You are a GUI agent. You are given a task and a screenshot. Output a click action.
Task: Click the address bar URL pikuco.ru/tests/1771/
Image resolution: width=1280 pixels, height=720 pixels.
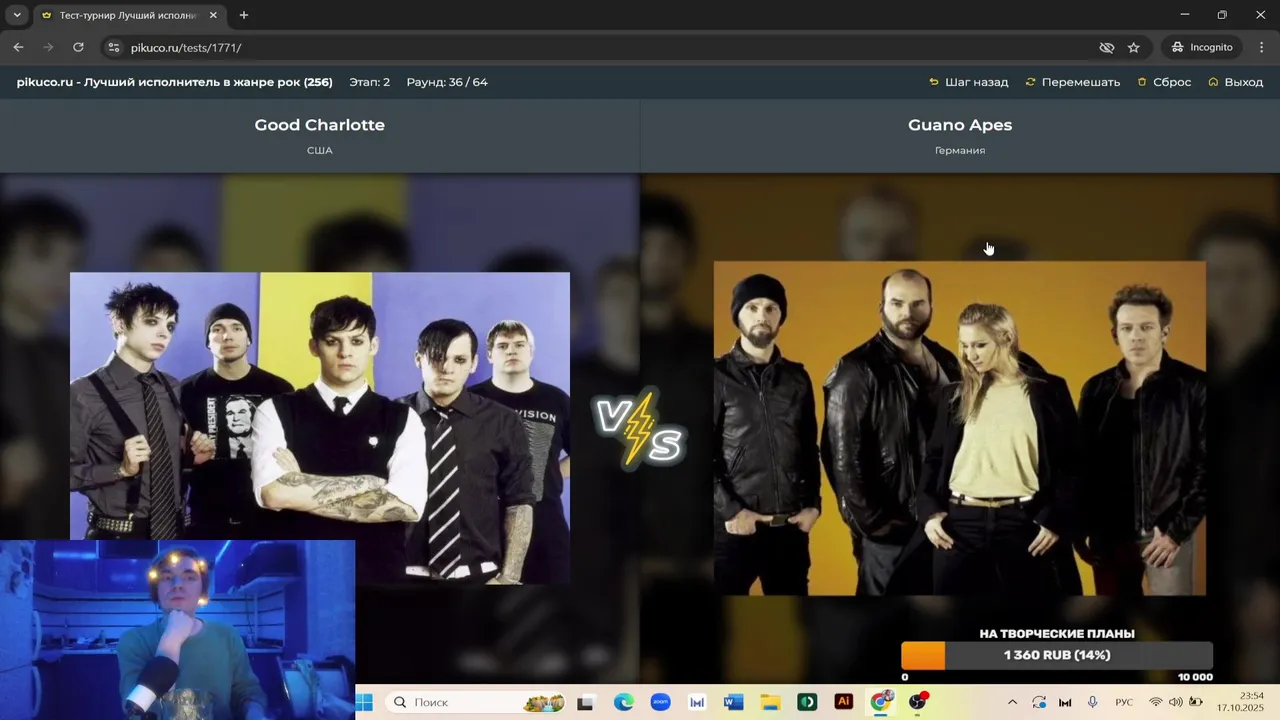[186, 47]
